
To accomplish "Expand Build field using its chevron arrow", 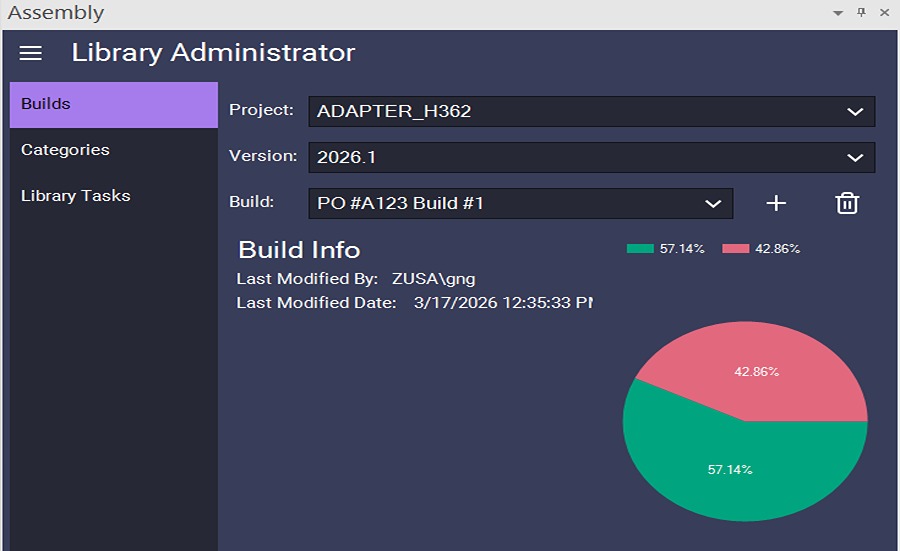I will point(713,204).
